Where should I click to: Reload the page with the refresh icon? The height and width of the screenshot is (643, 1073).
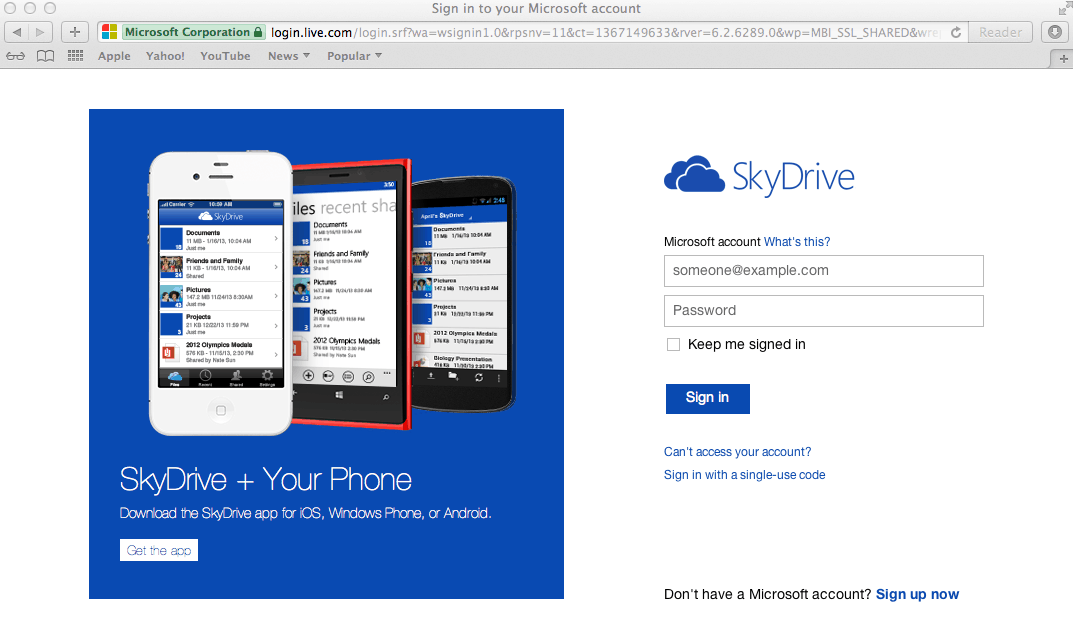pyautogui.click(x=956, y=32)
